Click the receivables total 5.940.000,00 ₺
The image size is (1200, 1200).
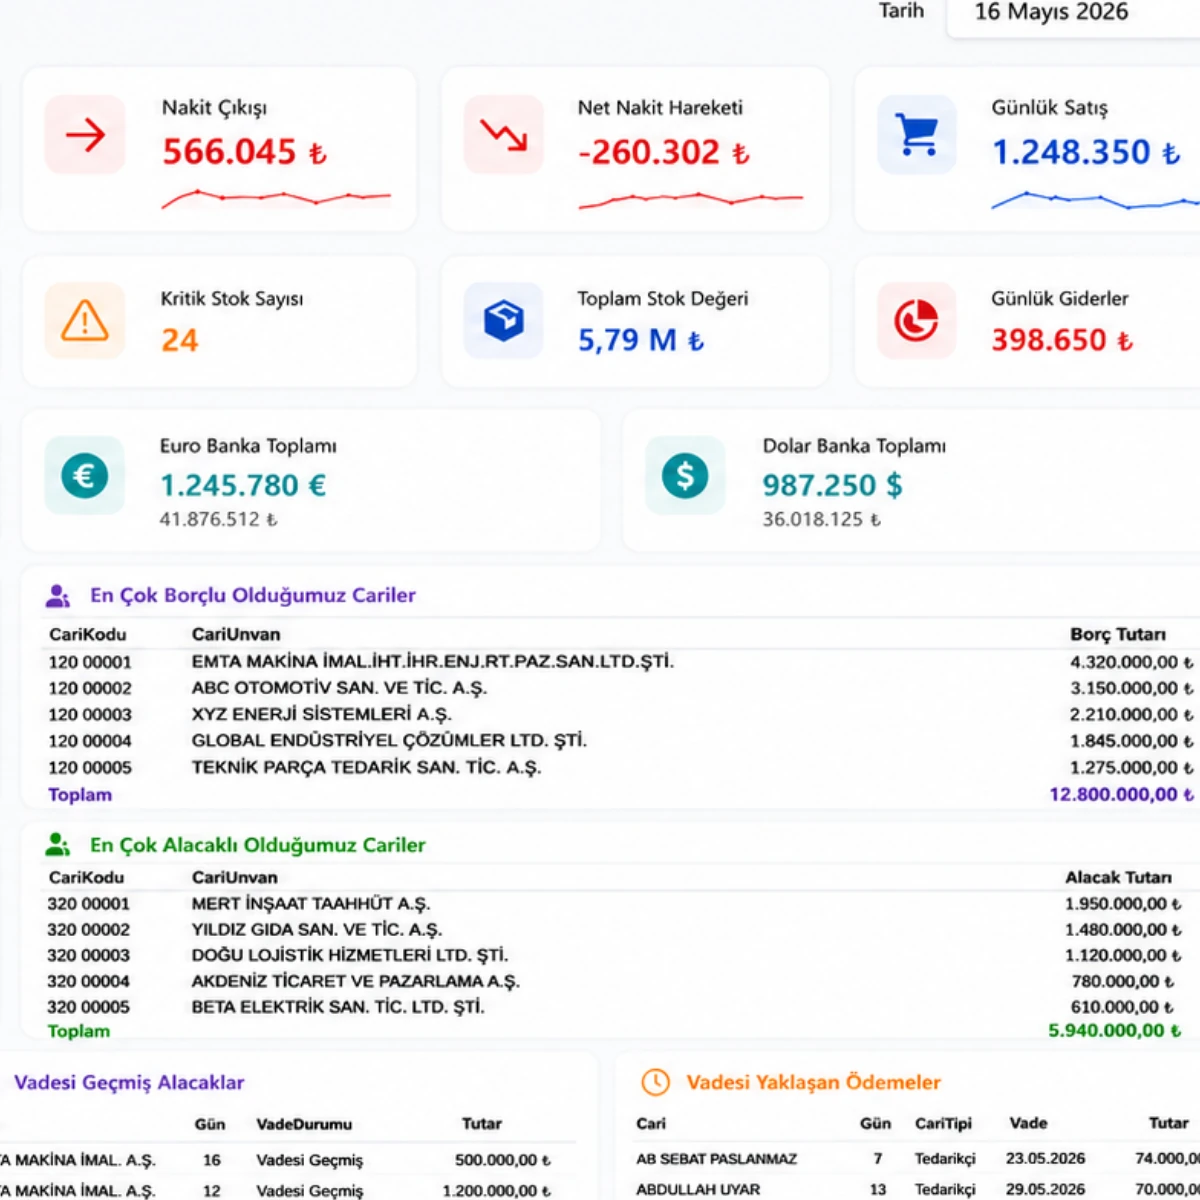coord(1114,1030)
